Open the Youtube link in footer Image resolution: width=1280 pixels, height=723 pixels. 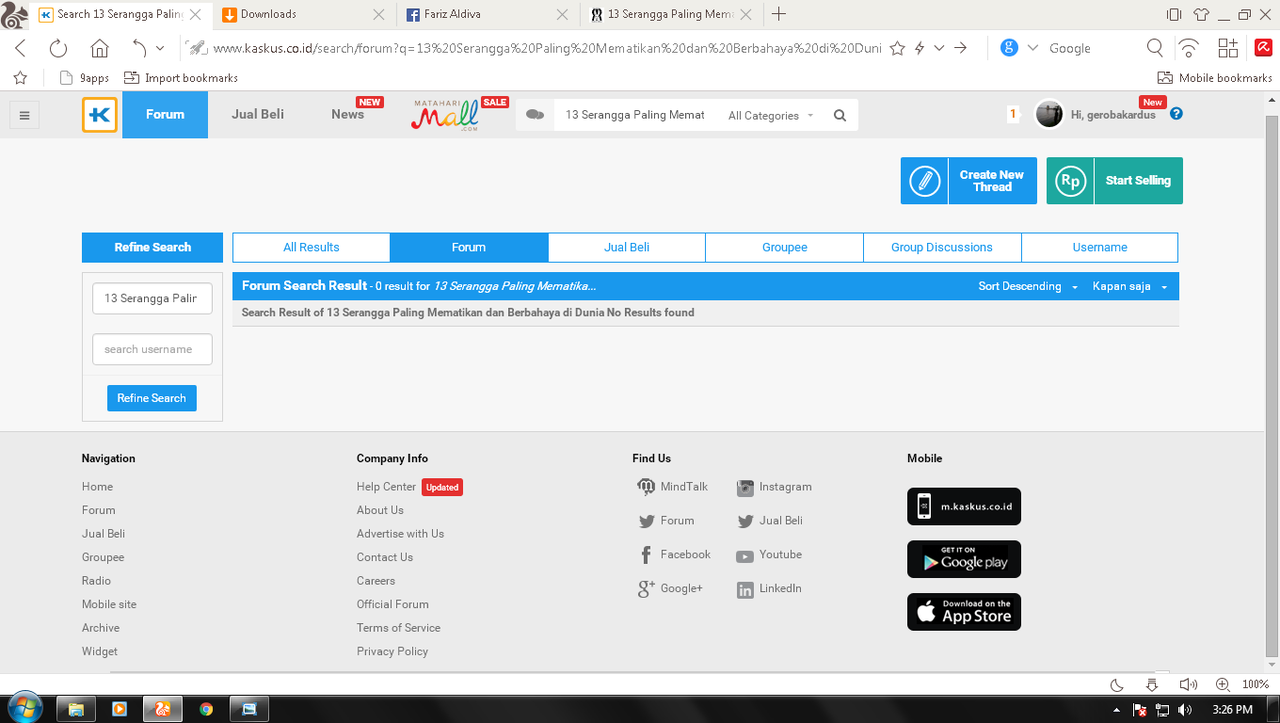coord(769,555)
